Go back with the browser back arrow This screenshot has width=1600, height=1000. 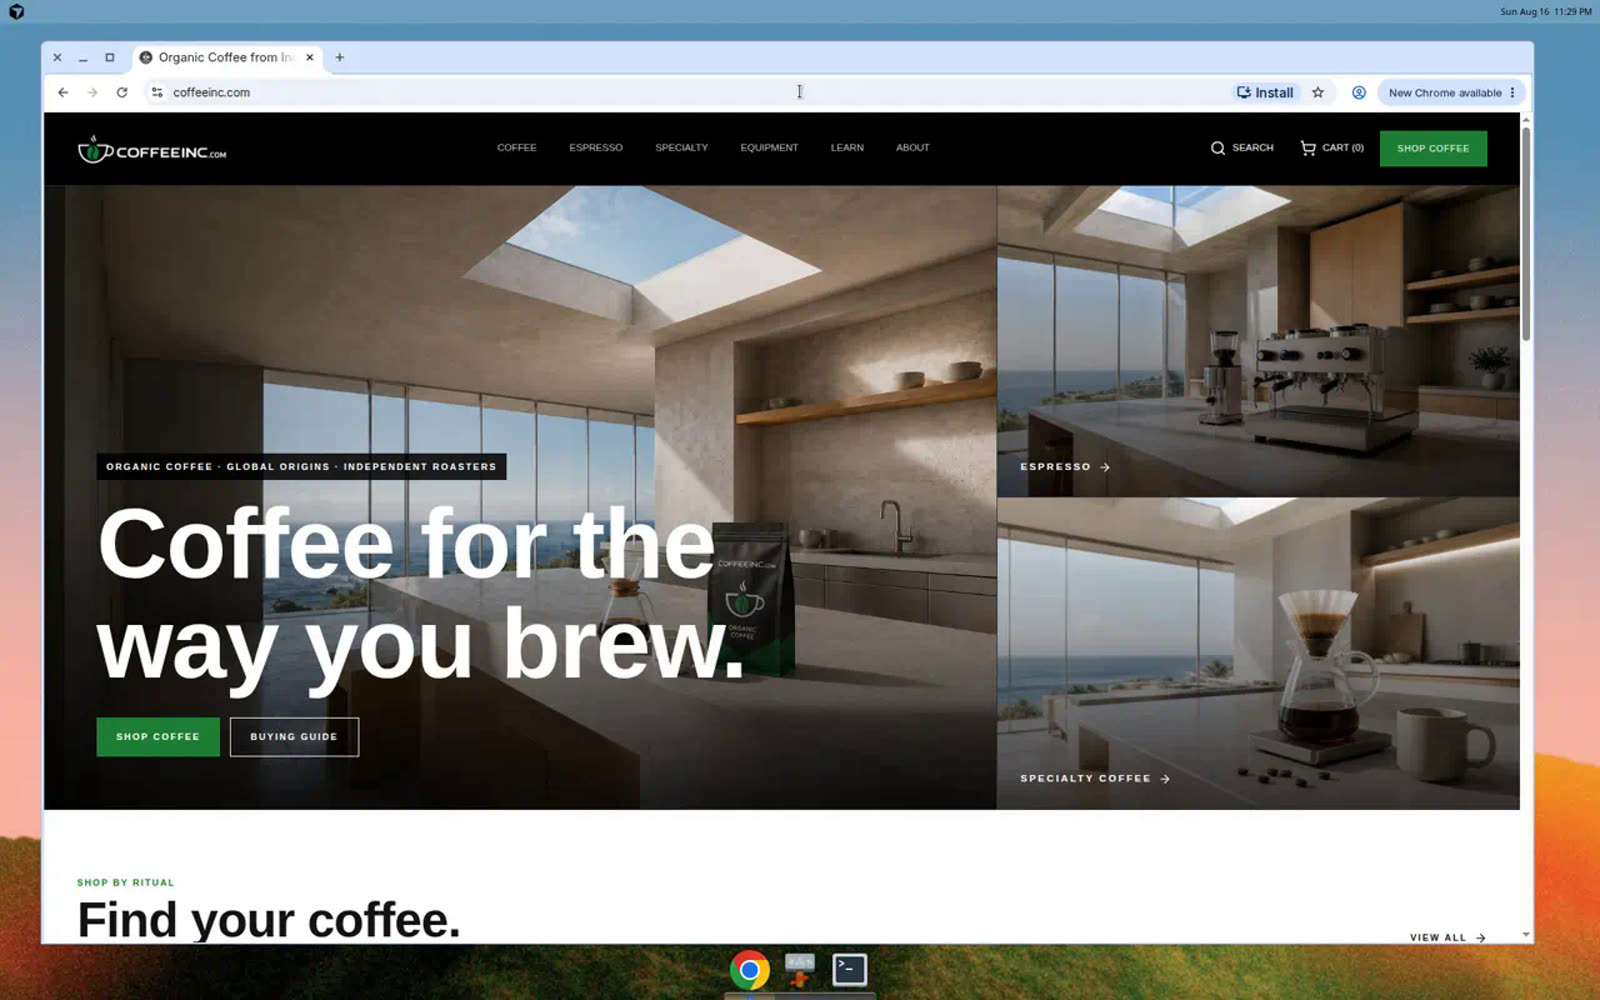(x=63, y=92)
